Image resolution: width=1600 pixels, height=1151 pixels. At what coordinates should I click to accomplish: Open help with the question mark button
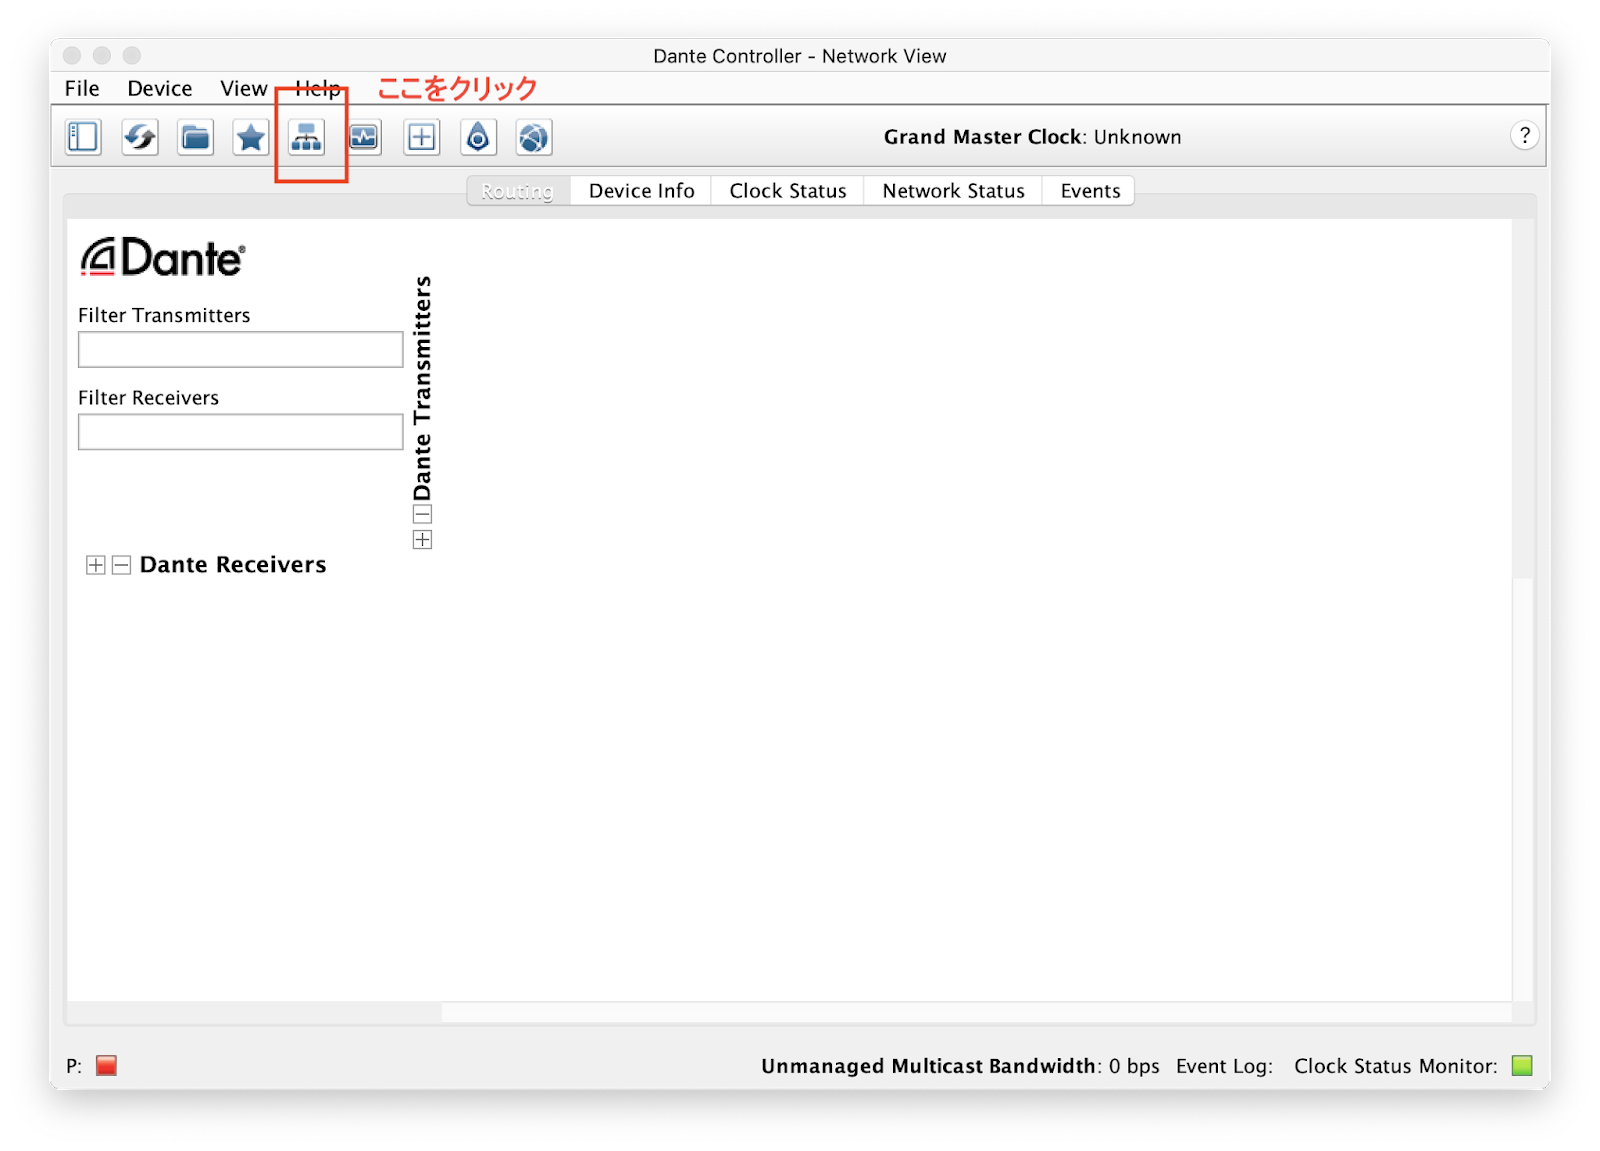point(1524,136)
